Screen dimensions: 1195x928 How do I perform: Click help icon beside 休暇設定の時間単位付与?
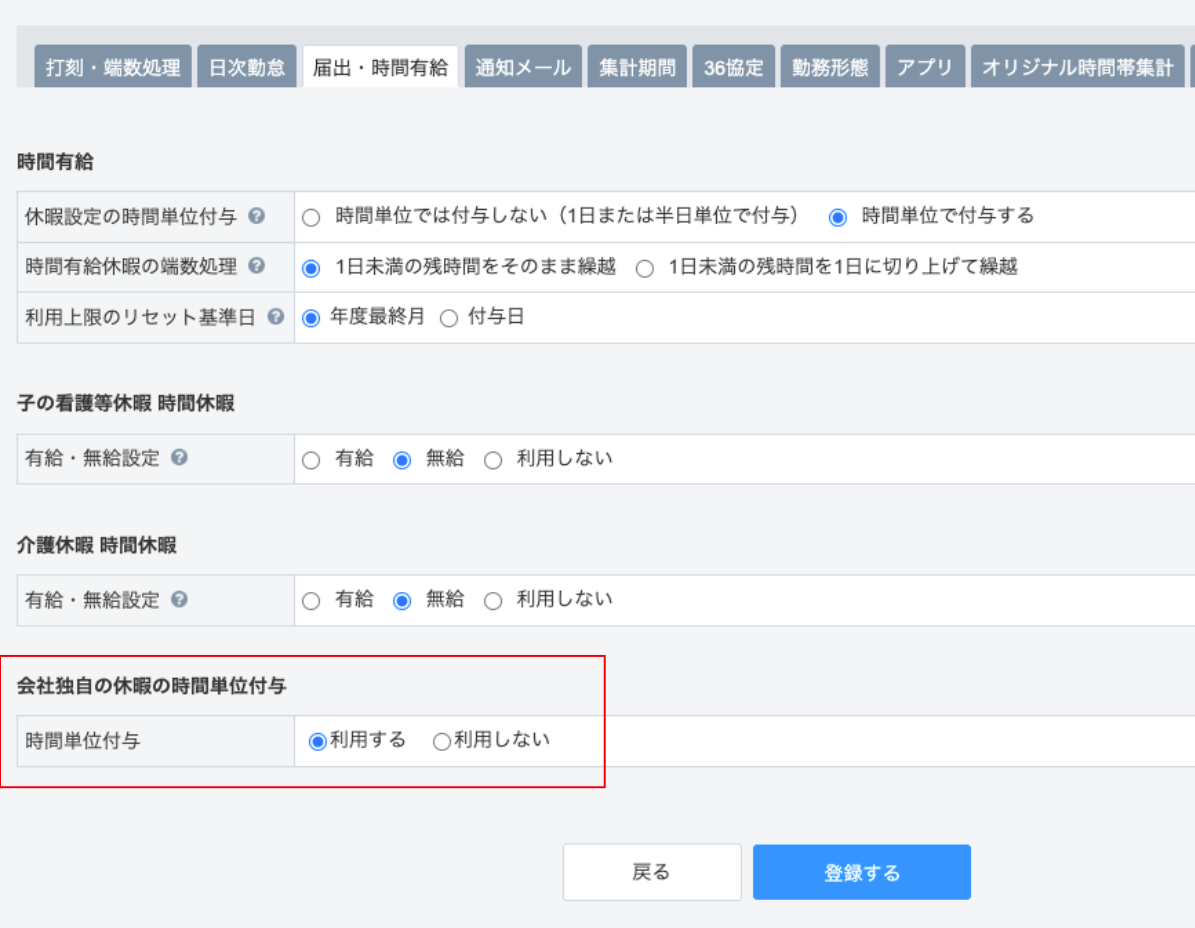256,216
